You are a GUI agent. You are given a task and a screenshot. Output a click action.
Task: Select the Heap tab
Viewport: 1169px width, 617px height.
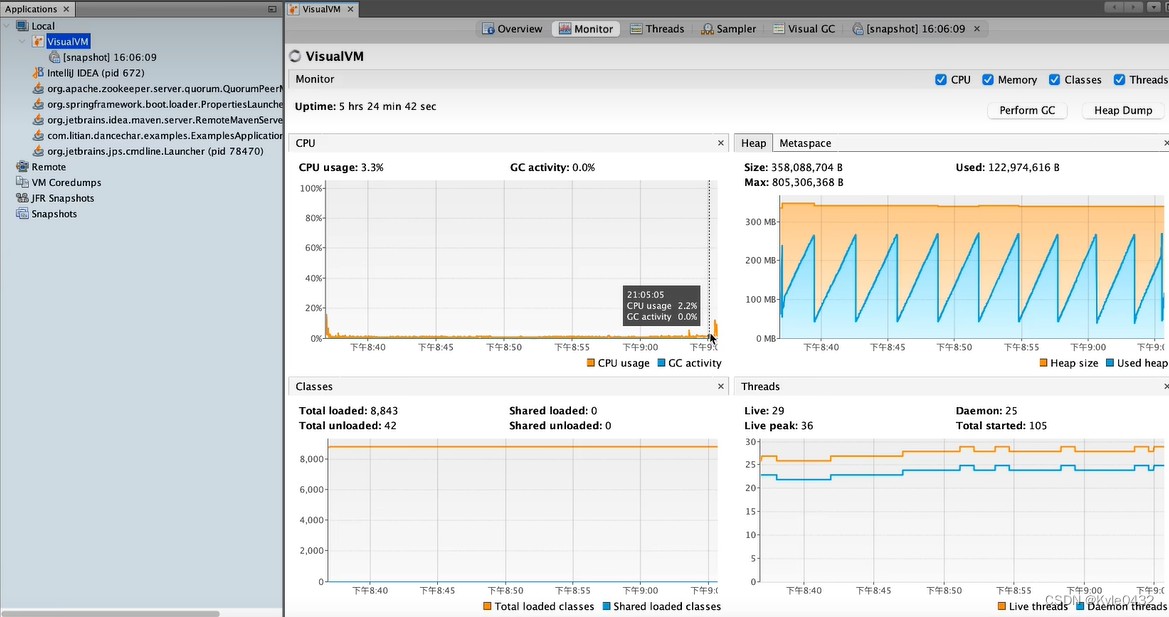point(753,143)
